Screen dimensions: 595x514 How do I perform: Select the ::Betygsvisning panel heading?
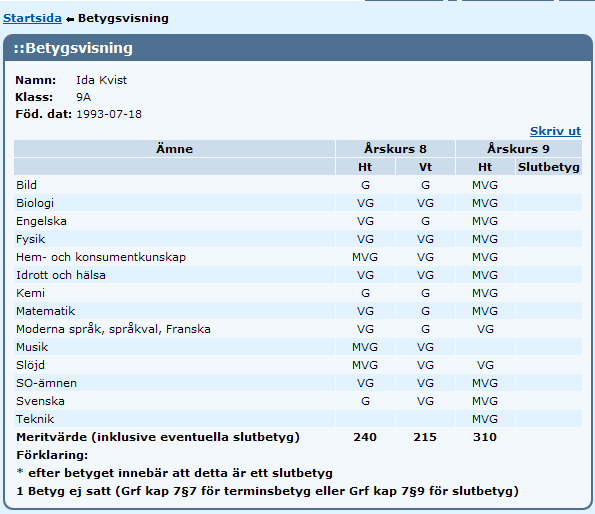click(x=73, y=48)
